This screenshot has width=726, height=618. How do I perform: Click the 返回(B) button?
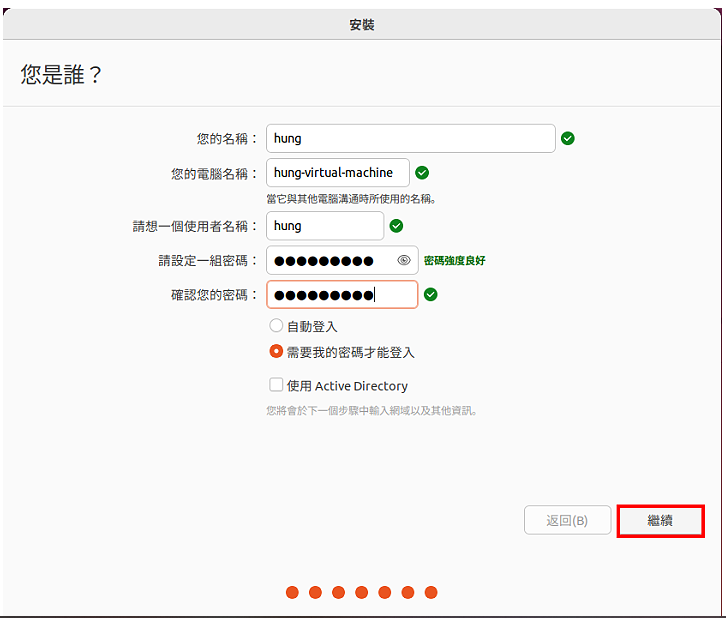567,520
